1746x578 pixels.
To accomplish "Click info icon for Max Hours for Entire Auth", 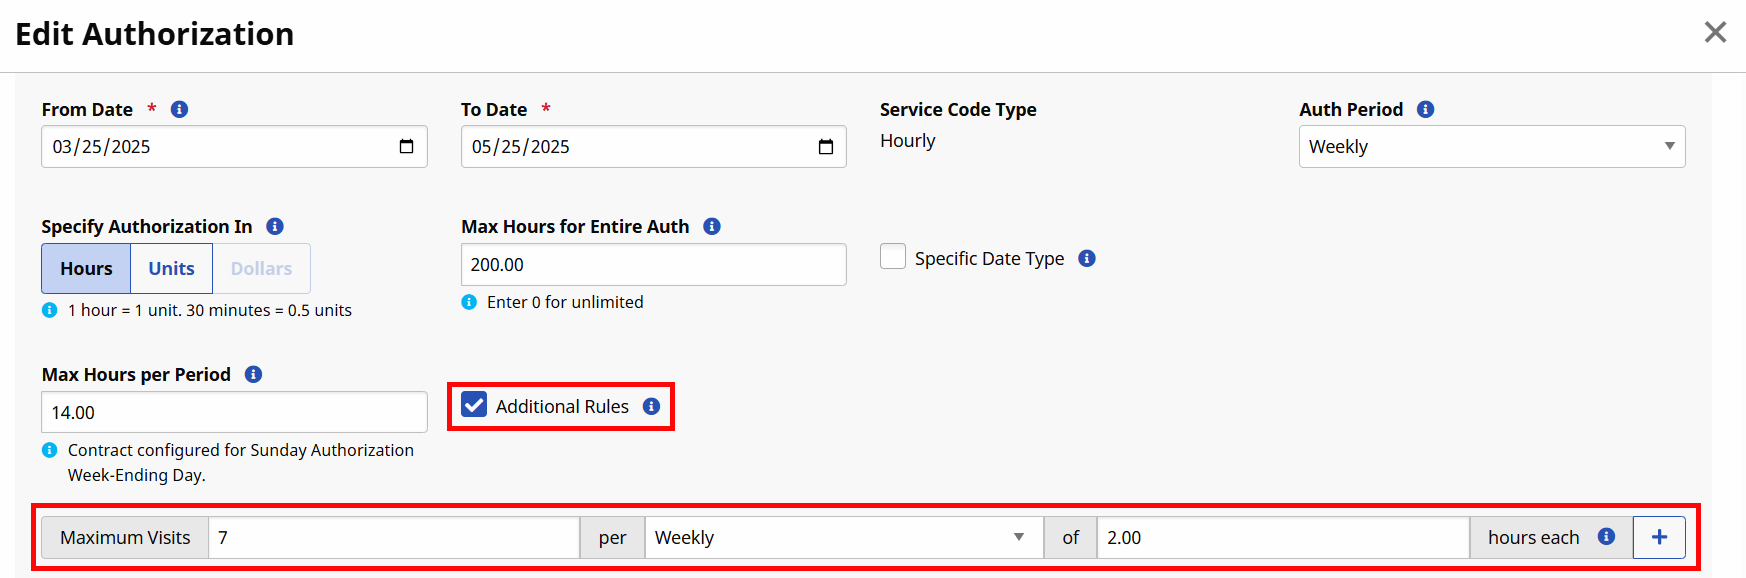I will (x=712, y=227).
